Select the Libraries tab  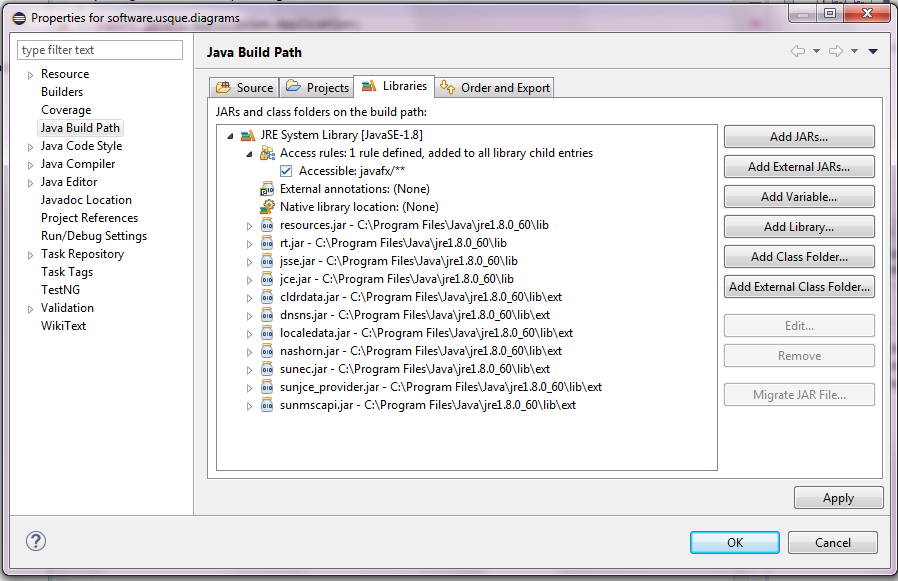[394, 86]
